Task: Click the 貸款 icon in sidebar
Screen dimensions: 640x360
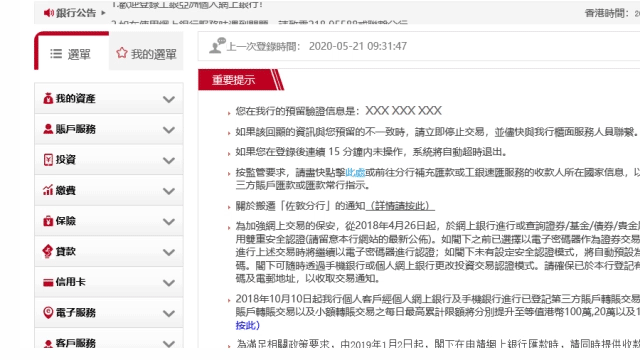Action: coord(48,251)
